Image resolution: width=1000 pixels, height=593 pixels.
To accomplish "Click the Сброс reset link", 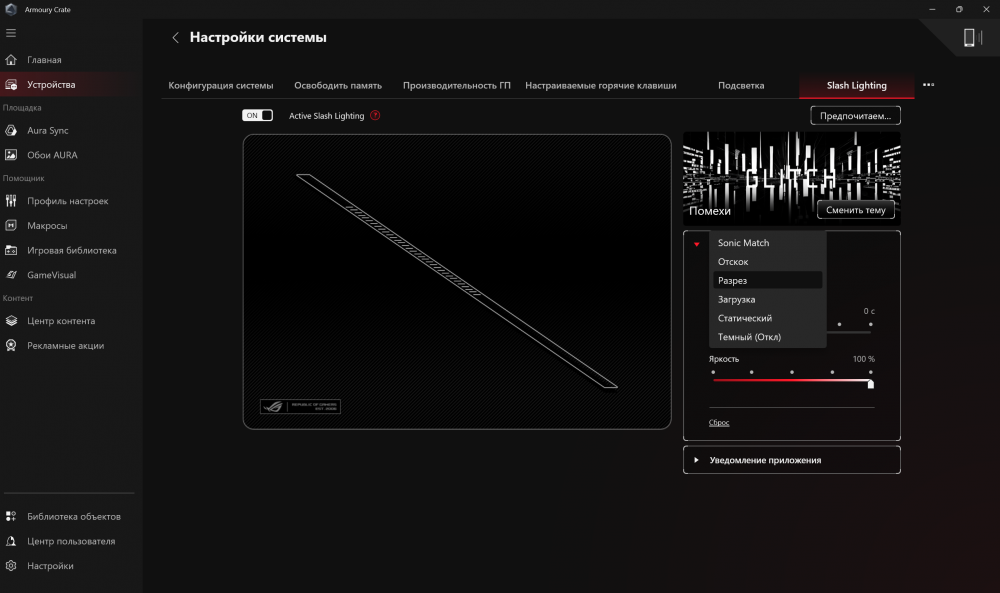I will coord(719,423).
